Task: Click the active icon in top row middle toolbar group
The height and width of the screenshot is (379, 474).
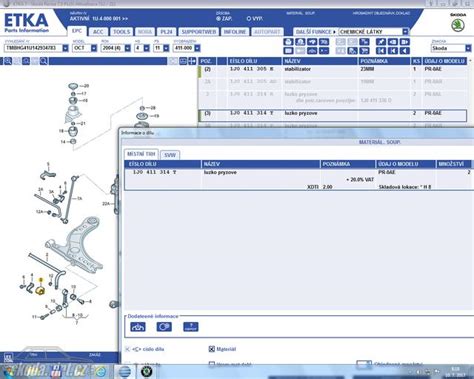Action: [364, 42]
